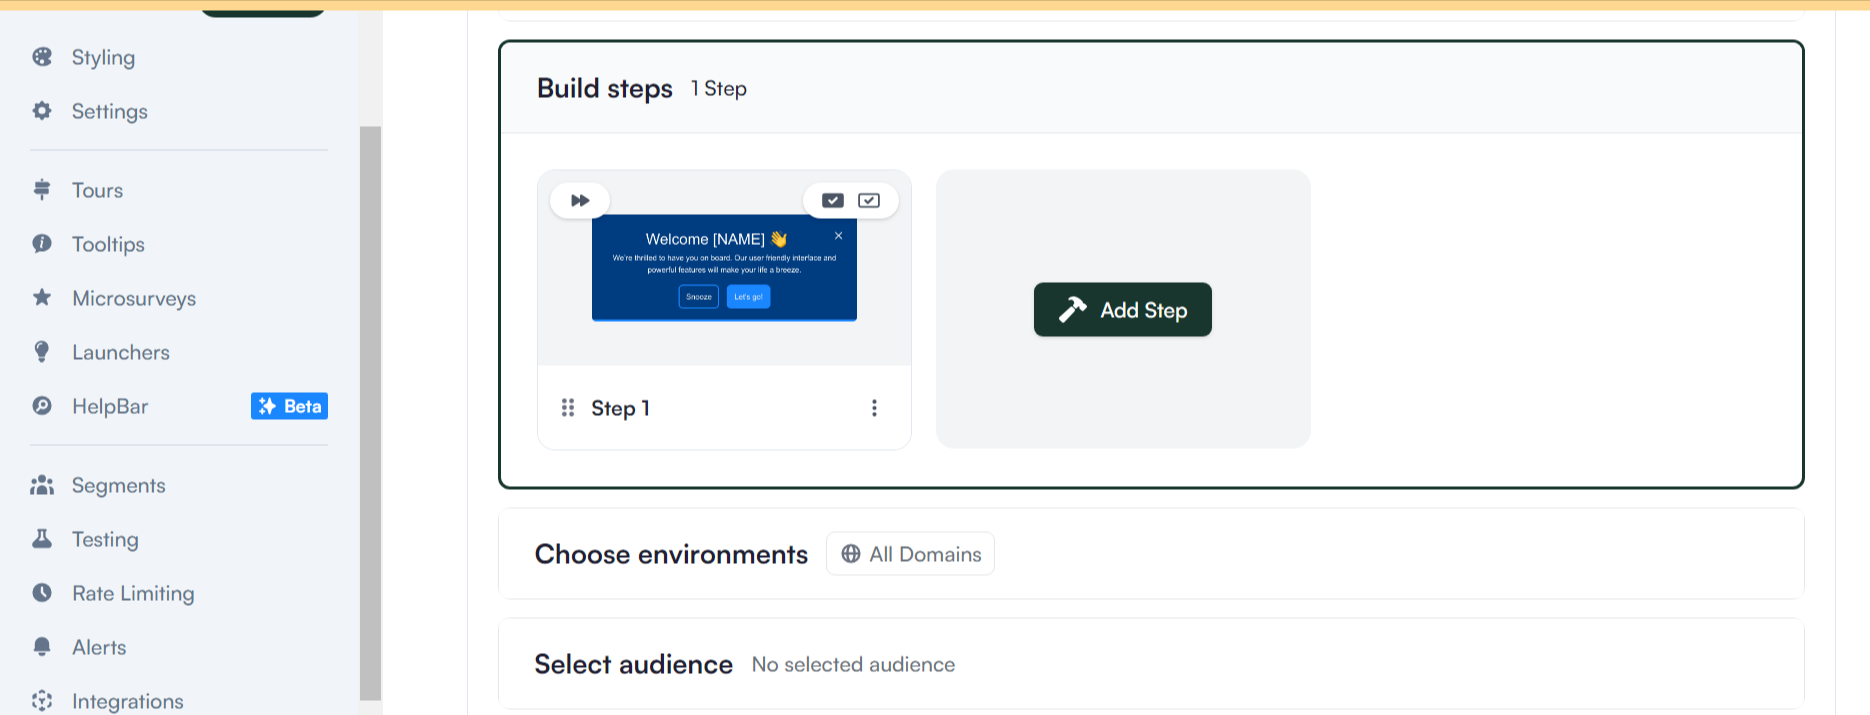Click the HelpBar search icon

tap(42, 406)
